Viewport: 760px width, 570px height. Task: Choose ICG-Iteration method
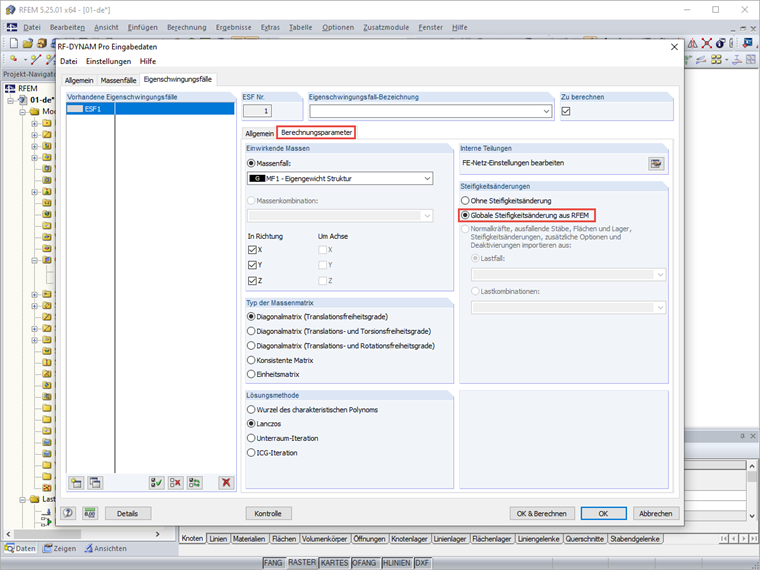pos(251,453)
